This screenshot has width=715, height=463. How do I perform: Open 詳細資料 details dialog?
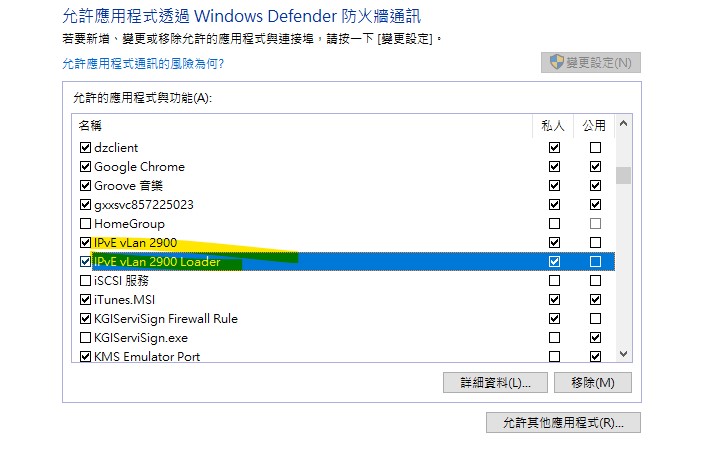[x=494, y=383]
